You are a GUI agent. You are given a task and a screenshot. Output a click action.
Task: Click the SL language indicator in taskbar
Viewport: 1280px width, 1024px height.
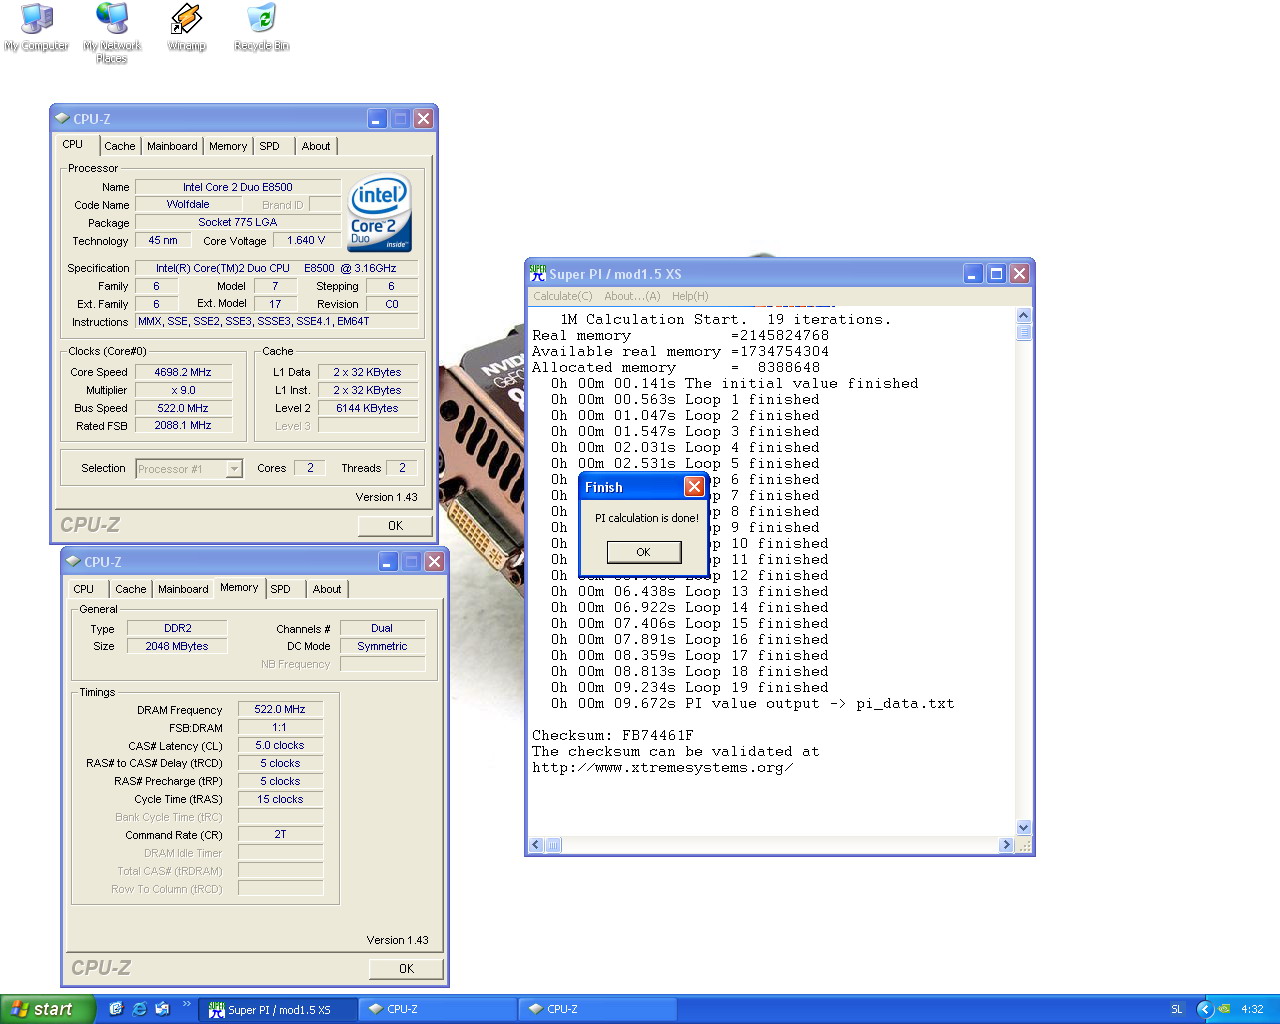point(1177,1009)
